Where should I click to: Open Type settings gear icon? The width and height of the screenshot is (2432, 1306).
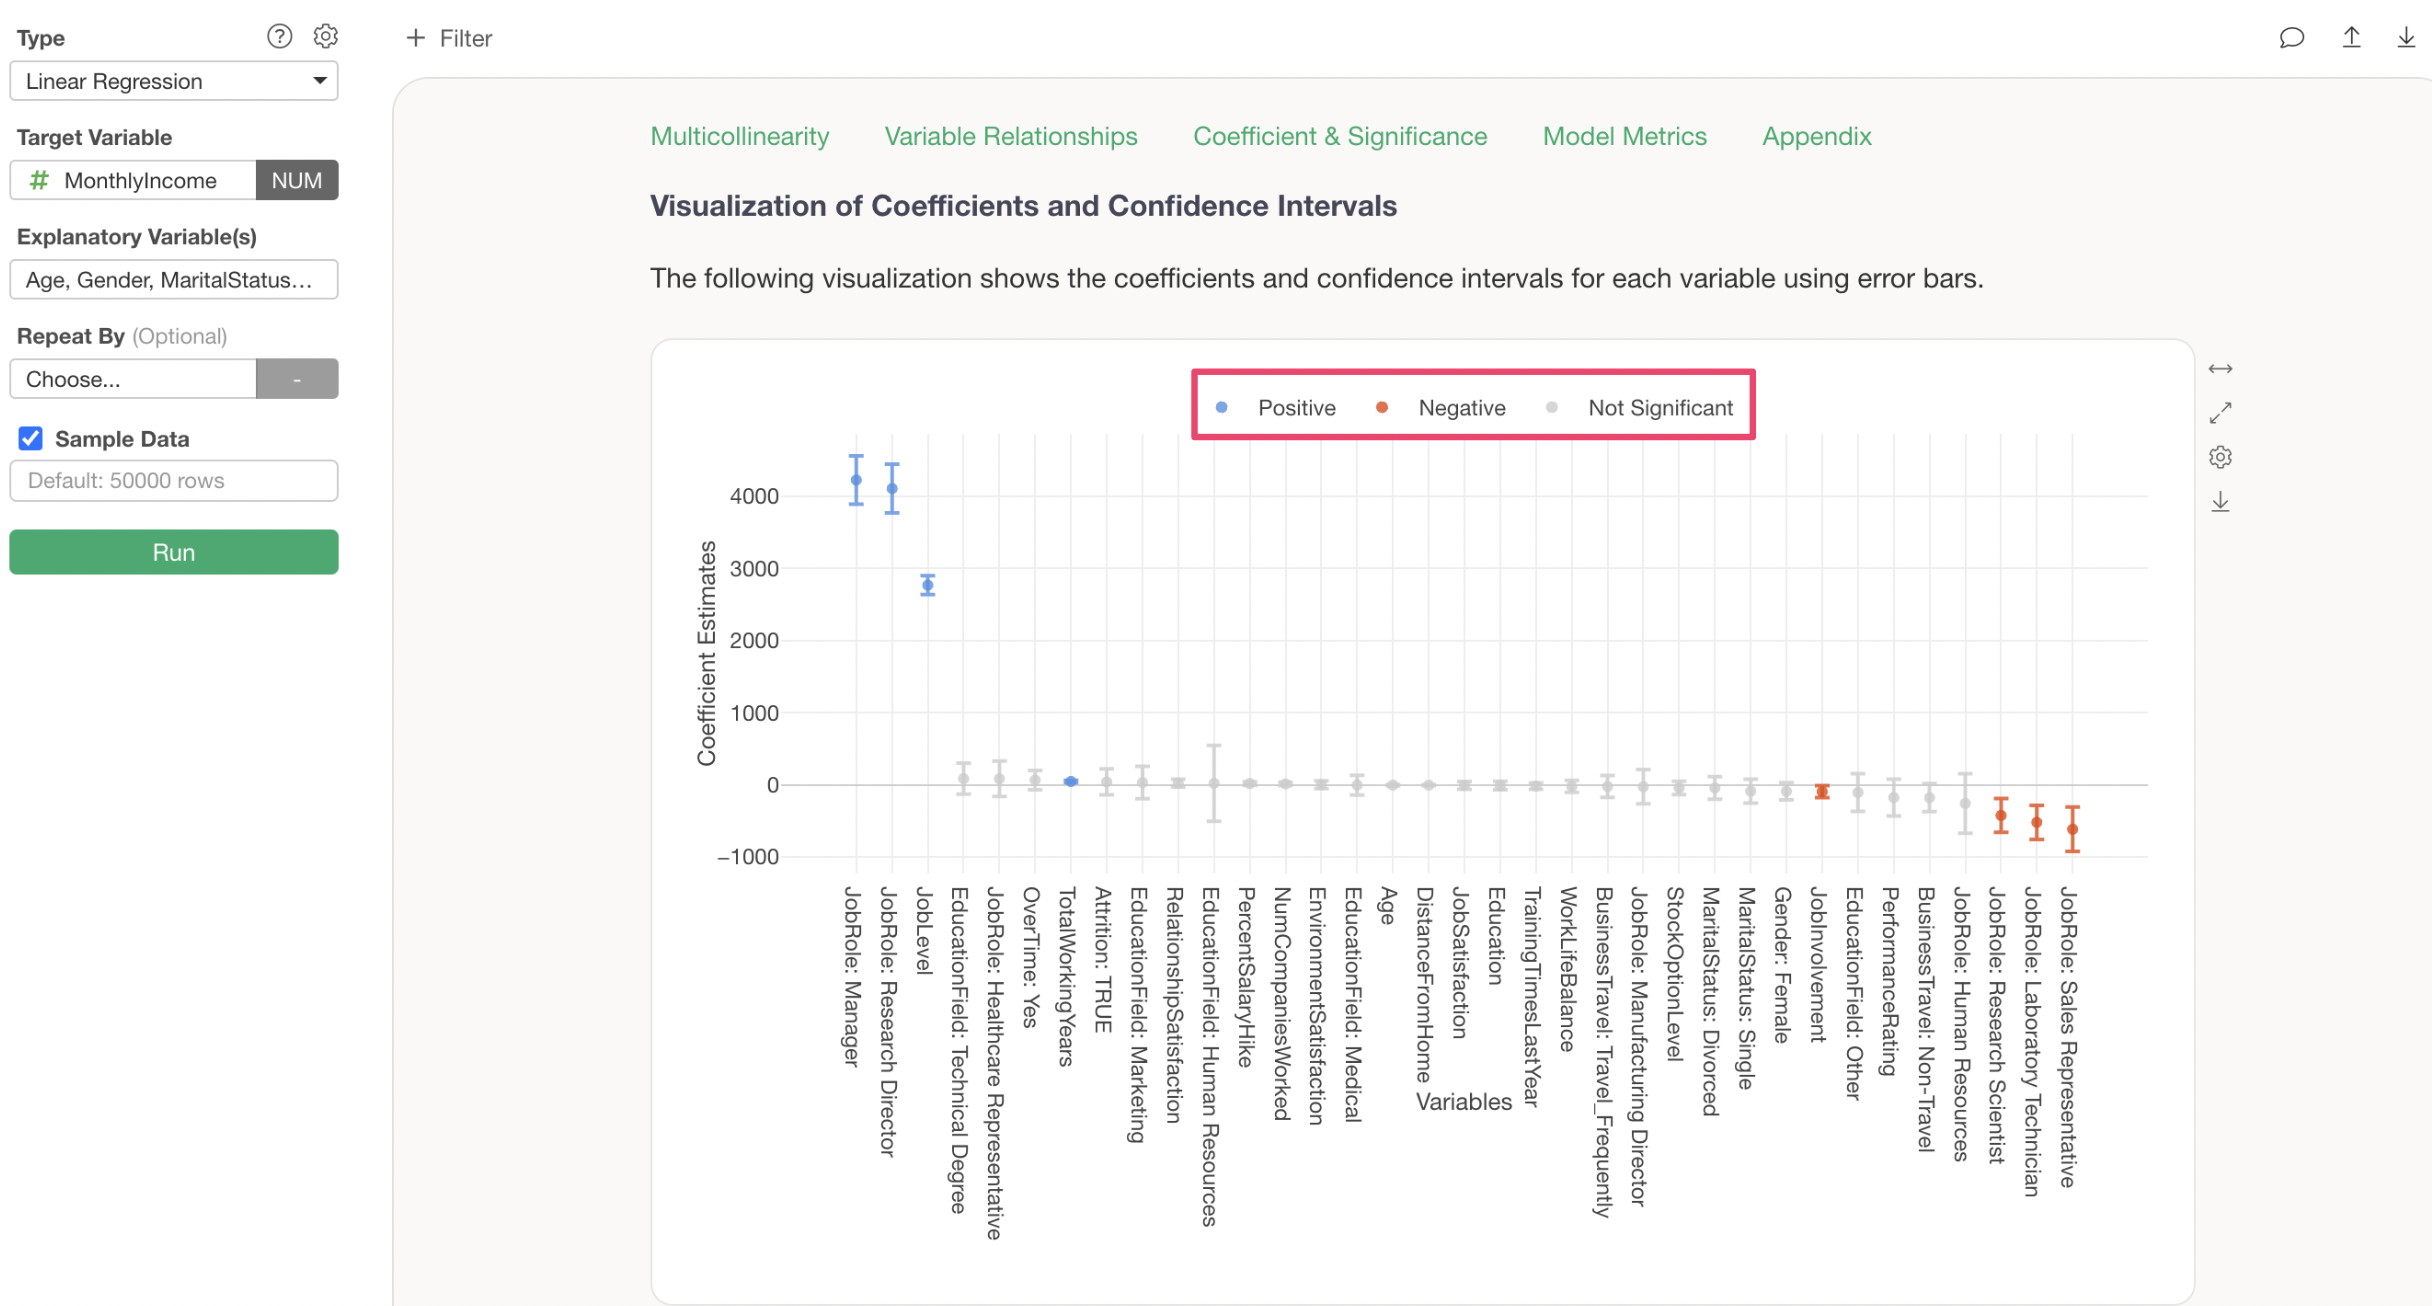tap(325, 37)
